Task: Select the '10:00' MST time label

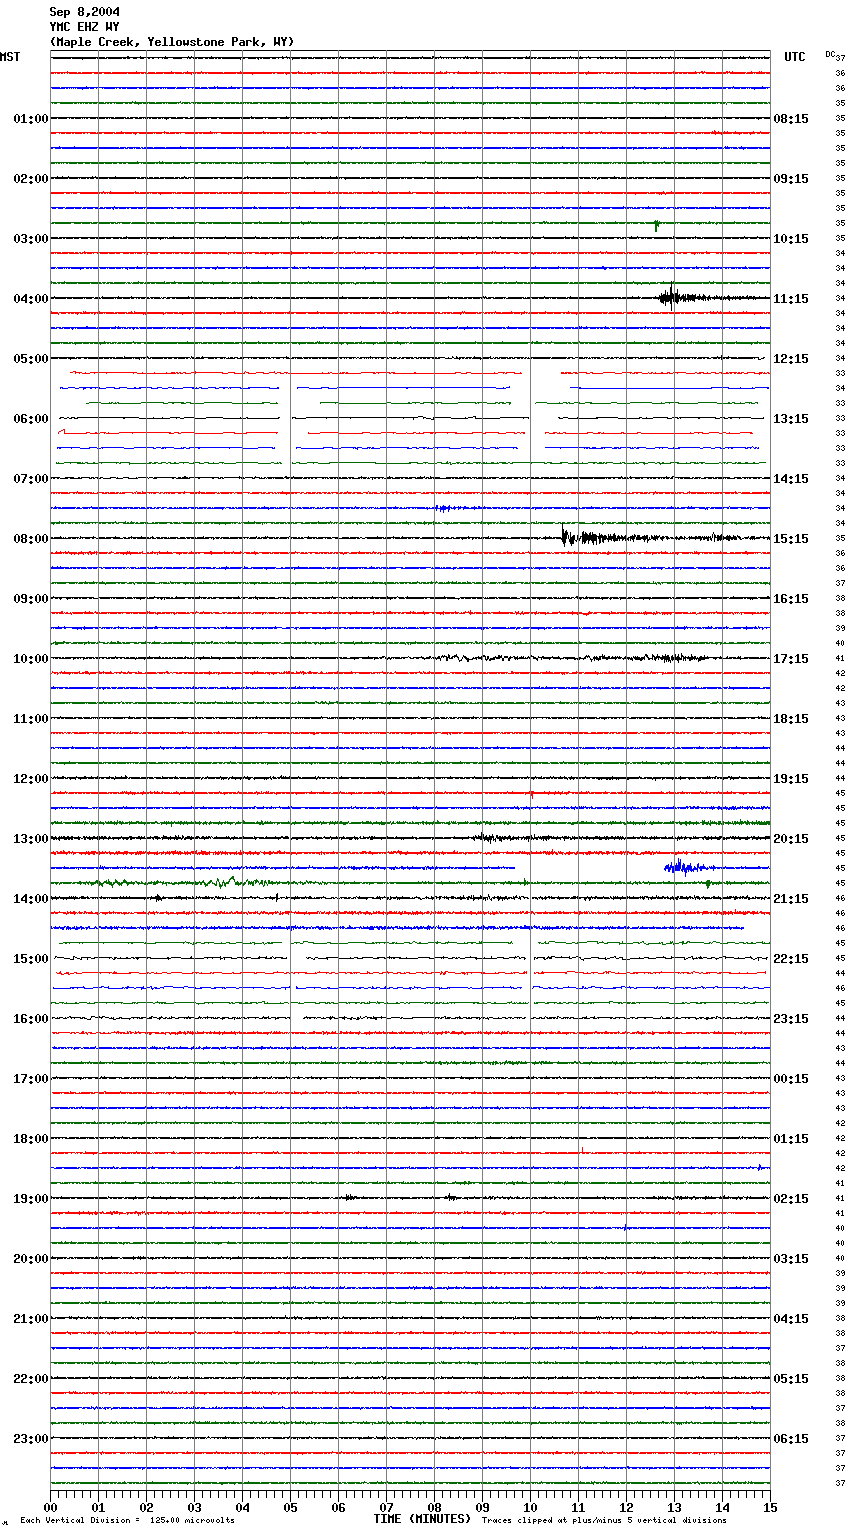Action: 31,659
